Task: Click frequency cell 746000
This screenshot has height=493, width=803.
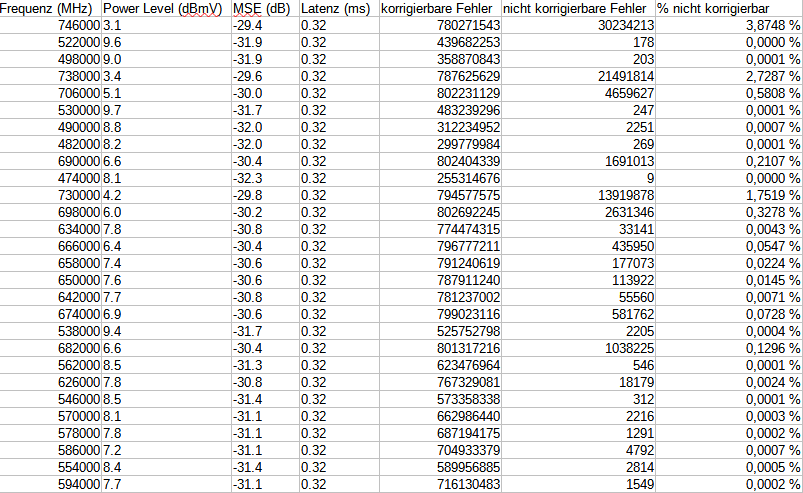Action: click(x=51, y=26)
